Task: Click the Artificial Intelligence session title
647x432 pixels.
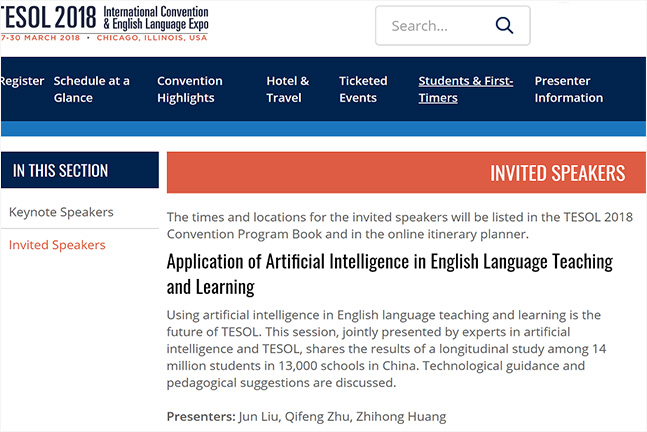Action: (x=389, y=274)
